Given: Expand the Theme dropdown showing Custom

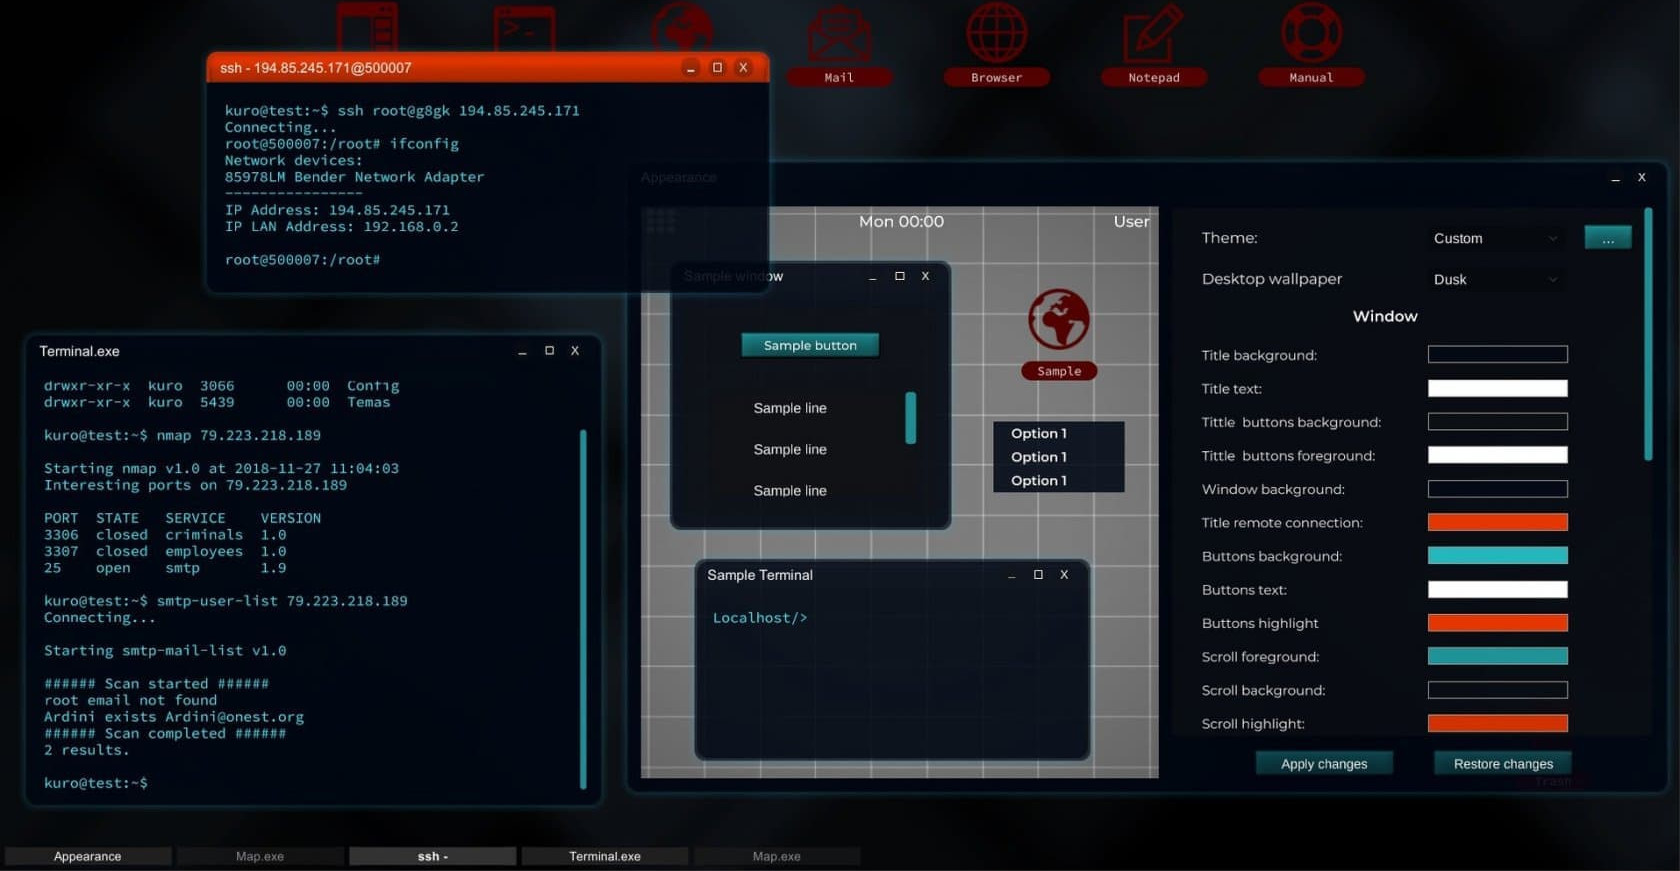Looking at the screenshot, I should coord(1494,238).
